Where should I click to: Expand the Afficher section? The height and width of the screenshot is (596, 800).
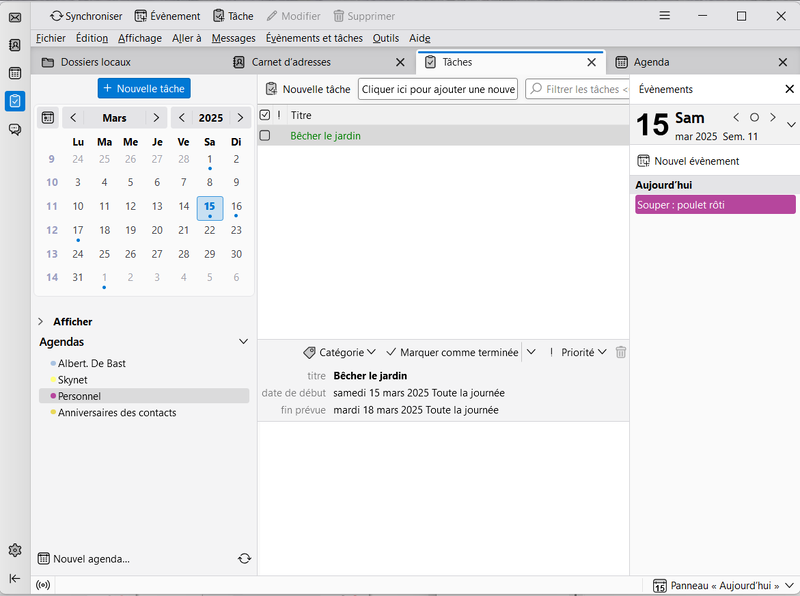[x=41, y=321]
